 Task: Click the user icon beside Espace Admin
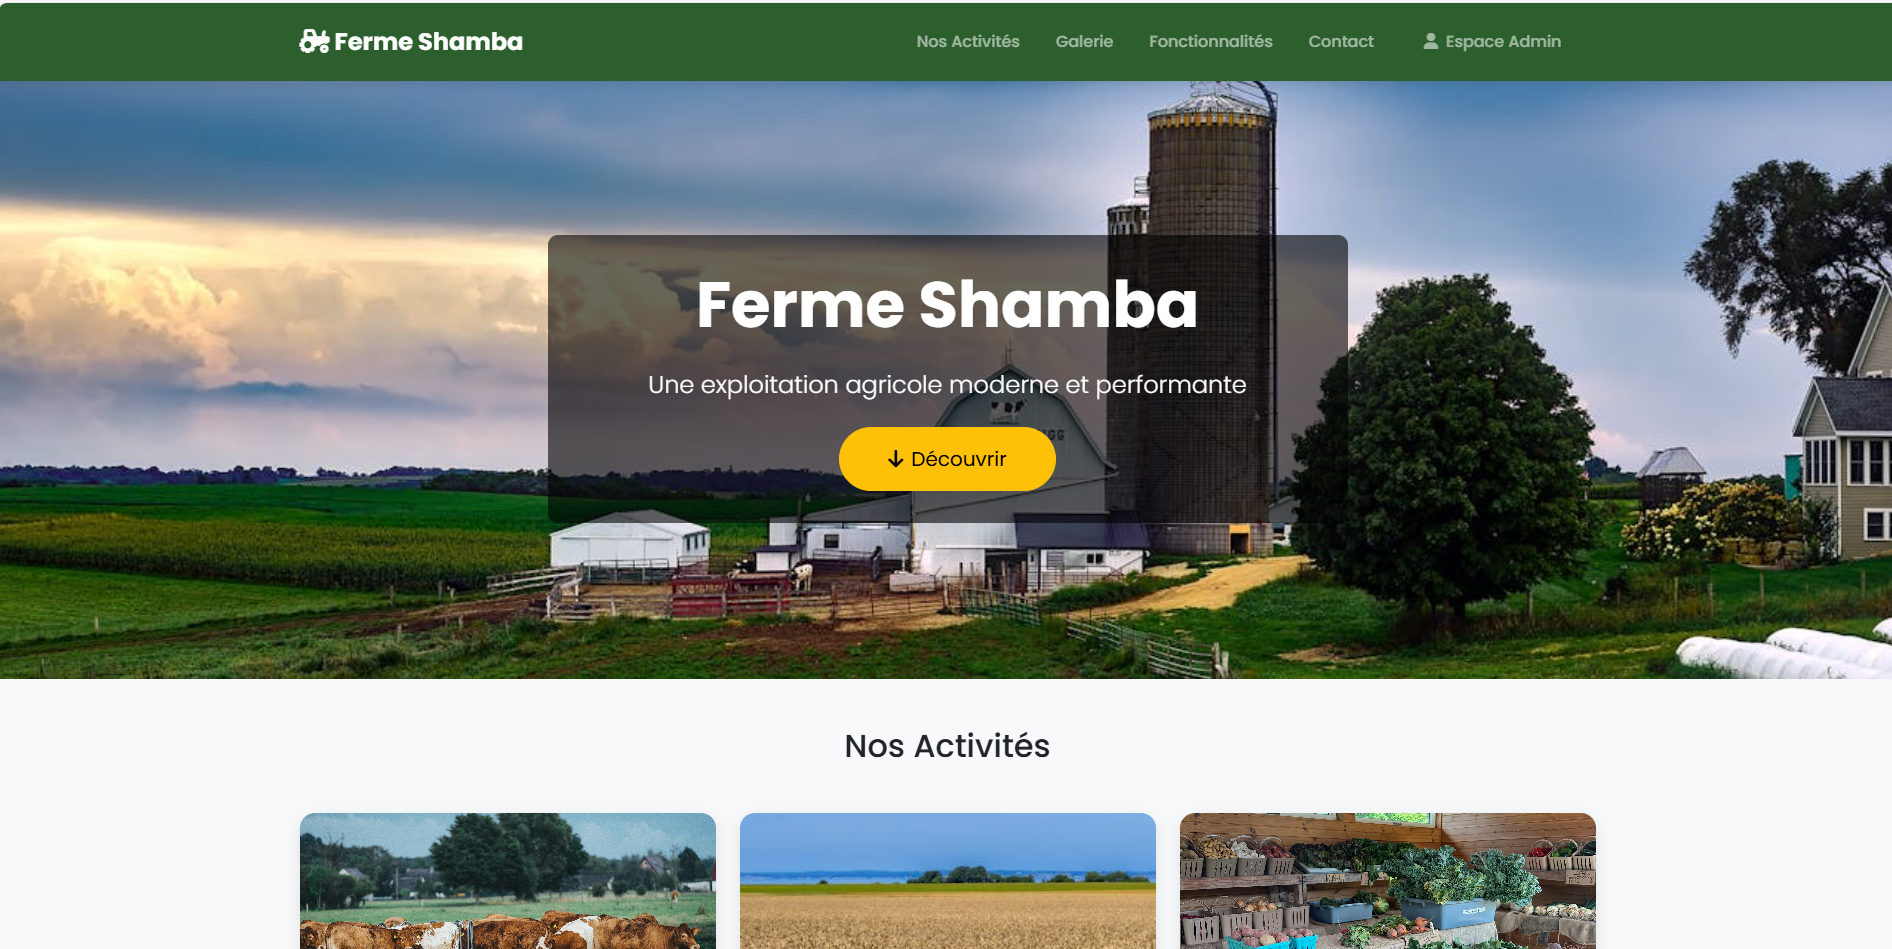(1430, 41)
